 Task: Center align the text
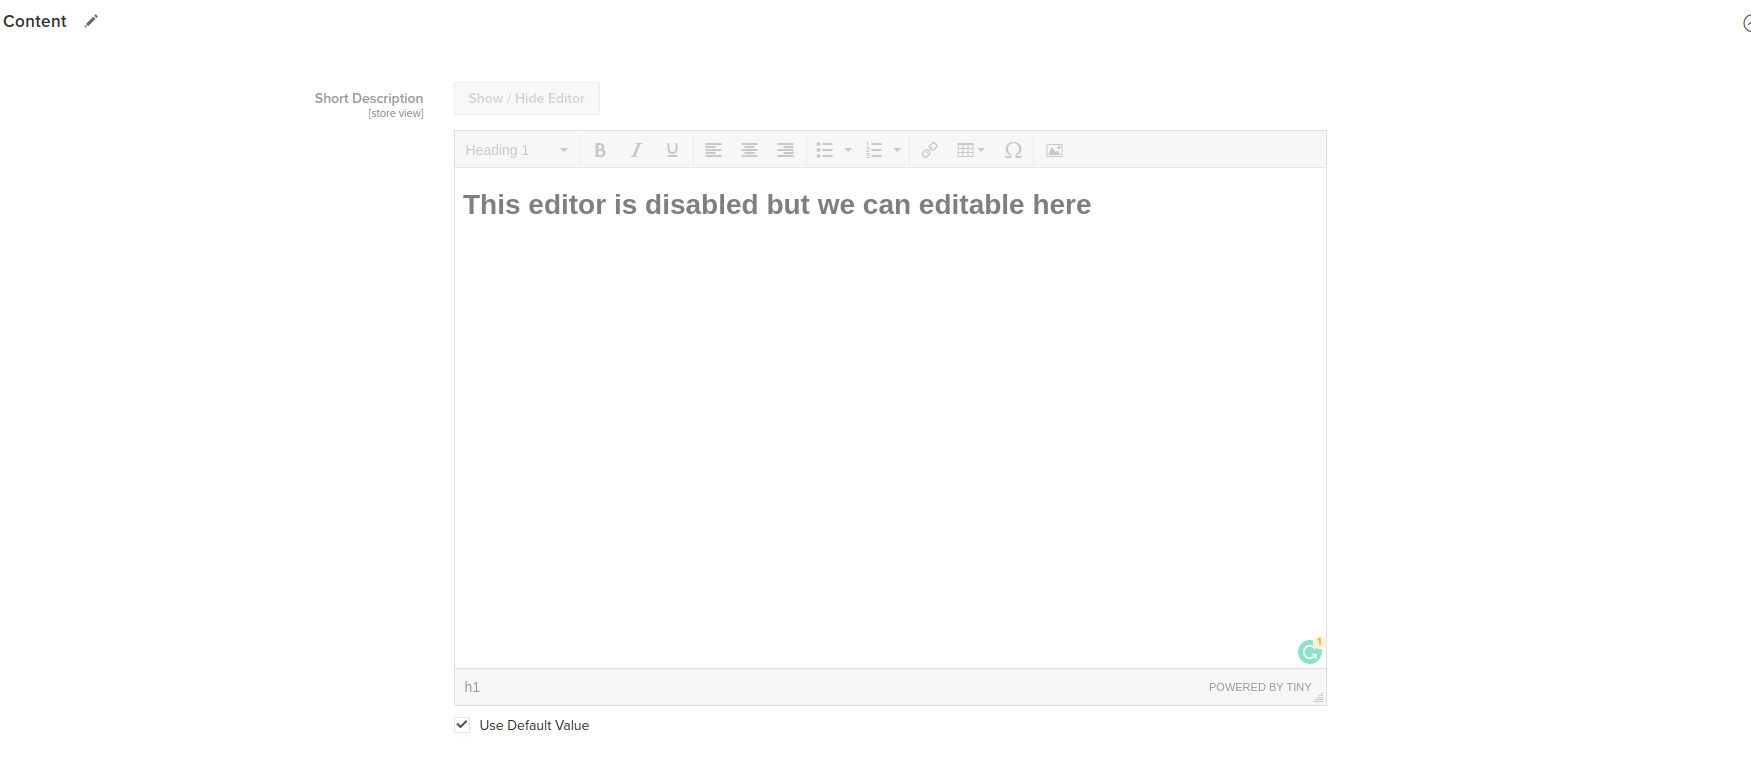749,150
